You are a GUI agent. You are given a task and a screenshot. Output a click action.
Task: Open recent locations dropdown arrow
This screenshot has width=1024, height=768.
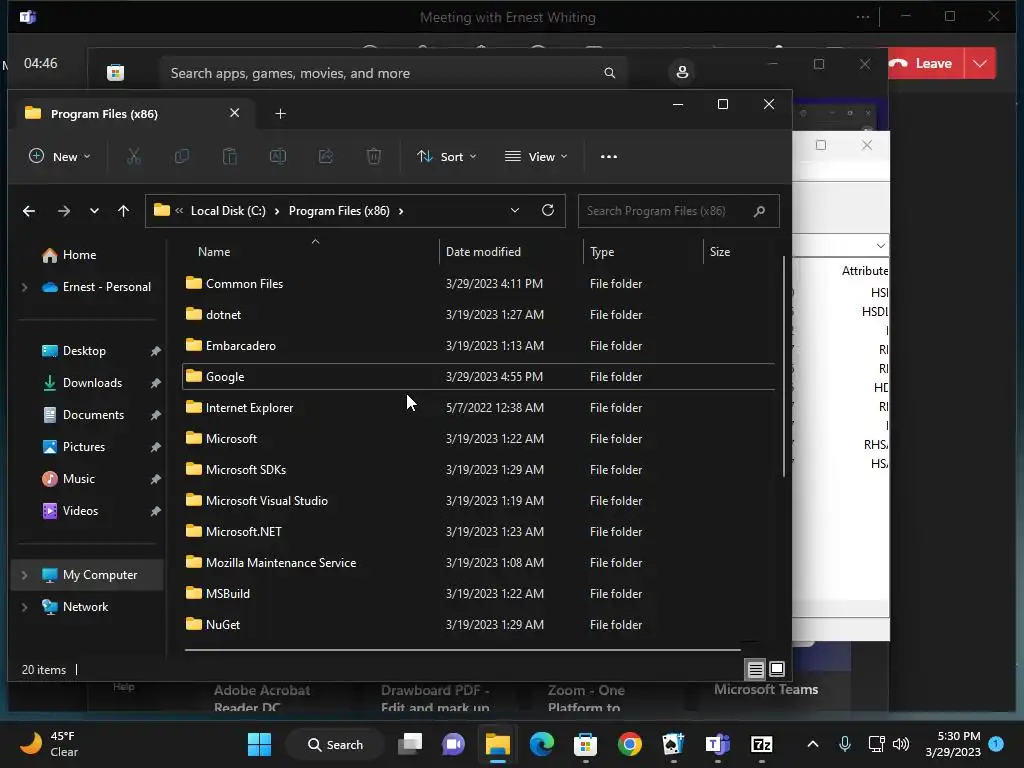94,211
